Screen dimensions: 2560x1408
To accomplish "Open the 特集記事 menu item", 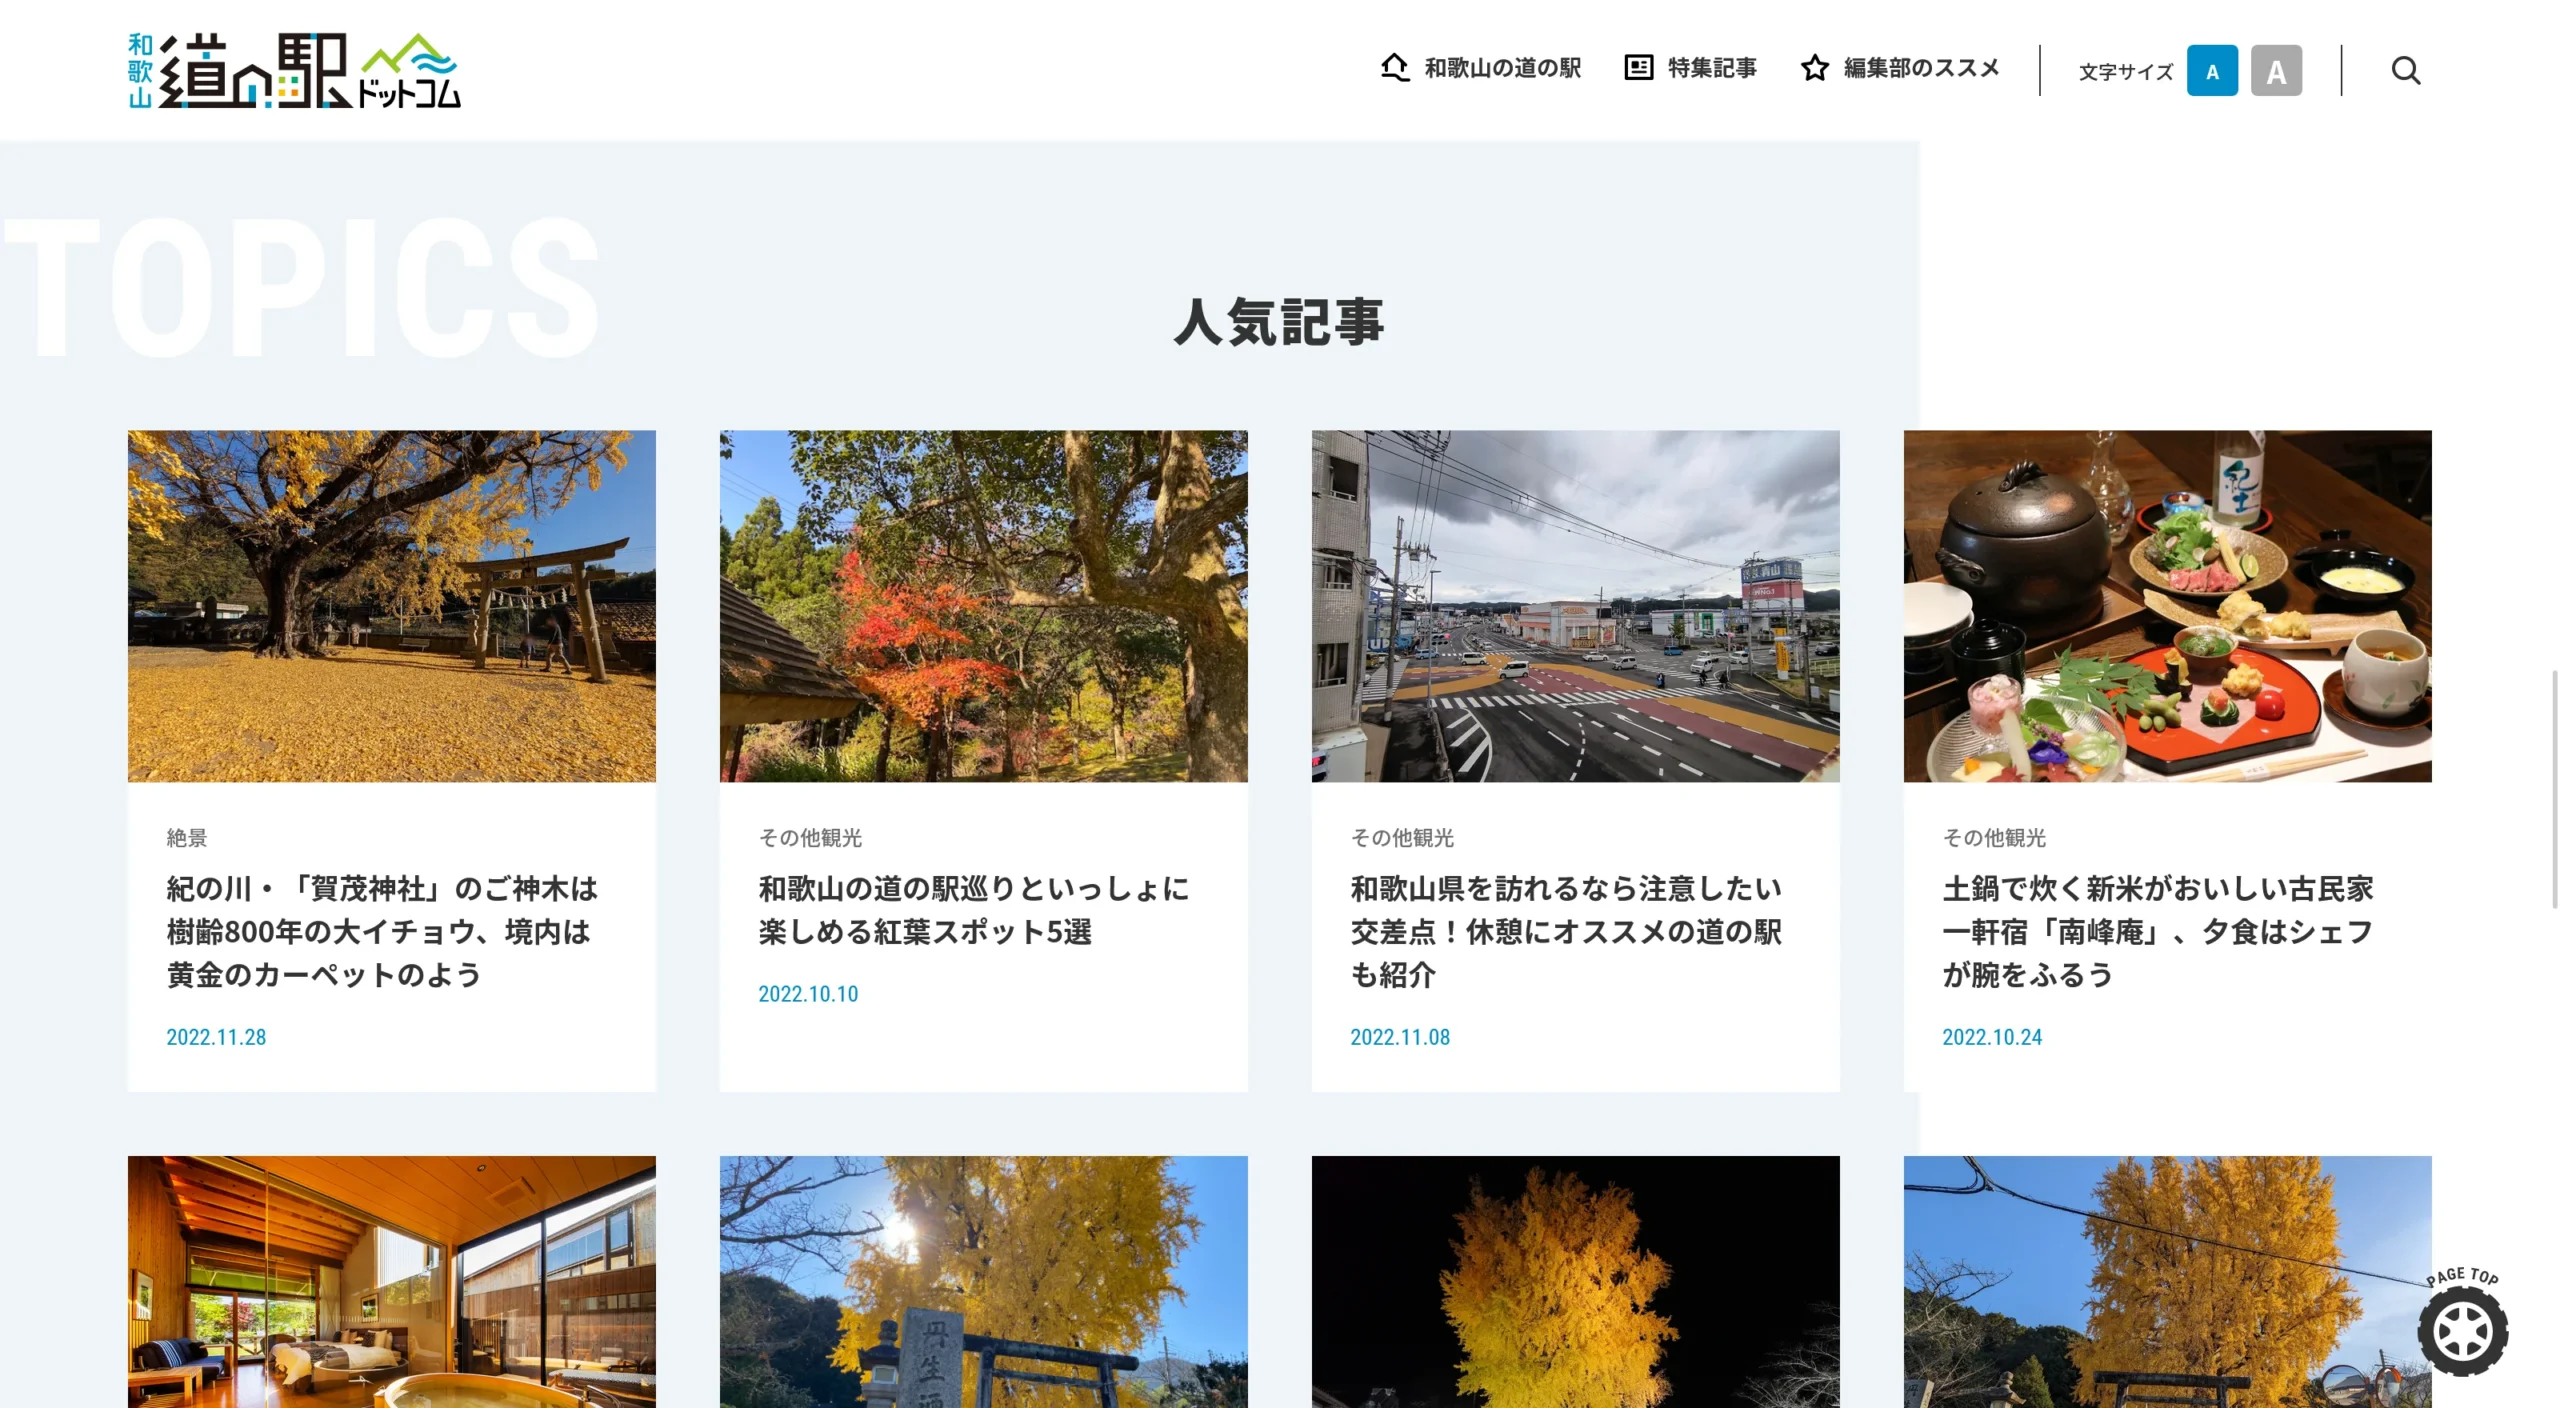I will (1711, 68).
